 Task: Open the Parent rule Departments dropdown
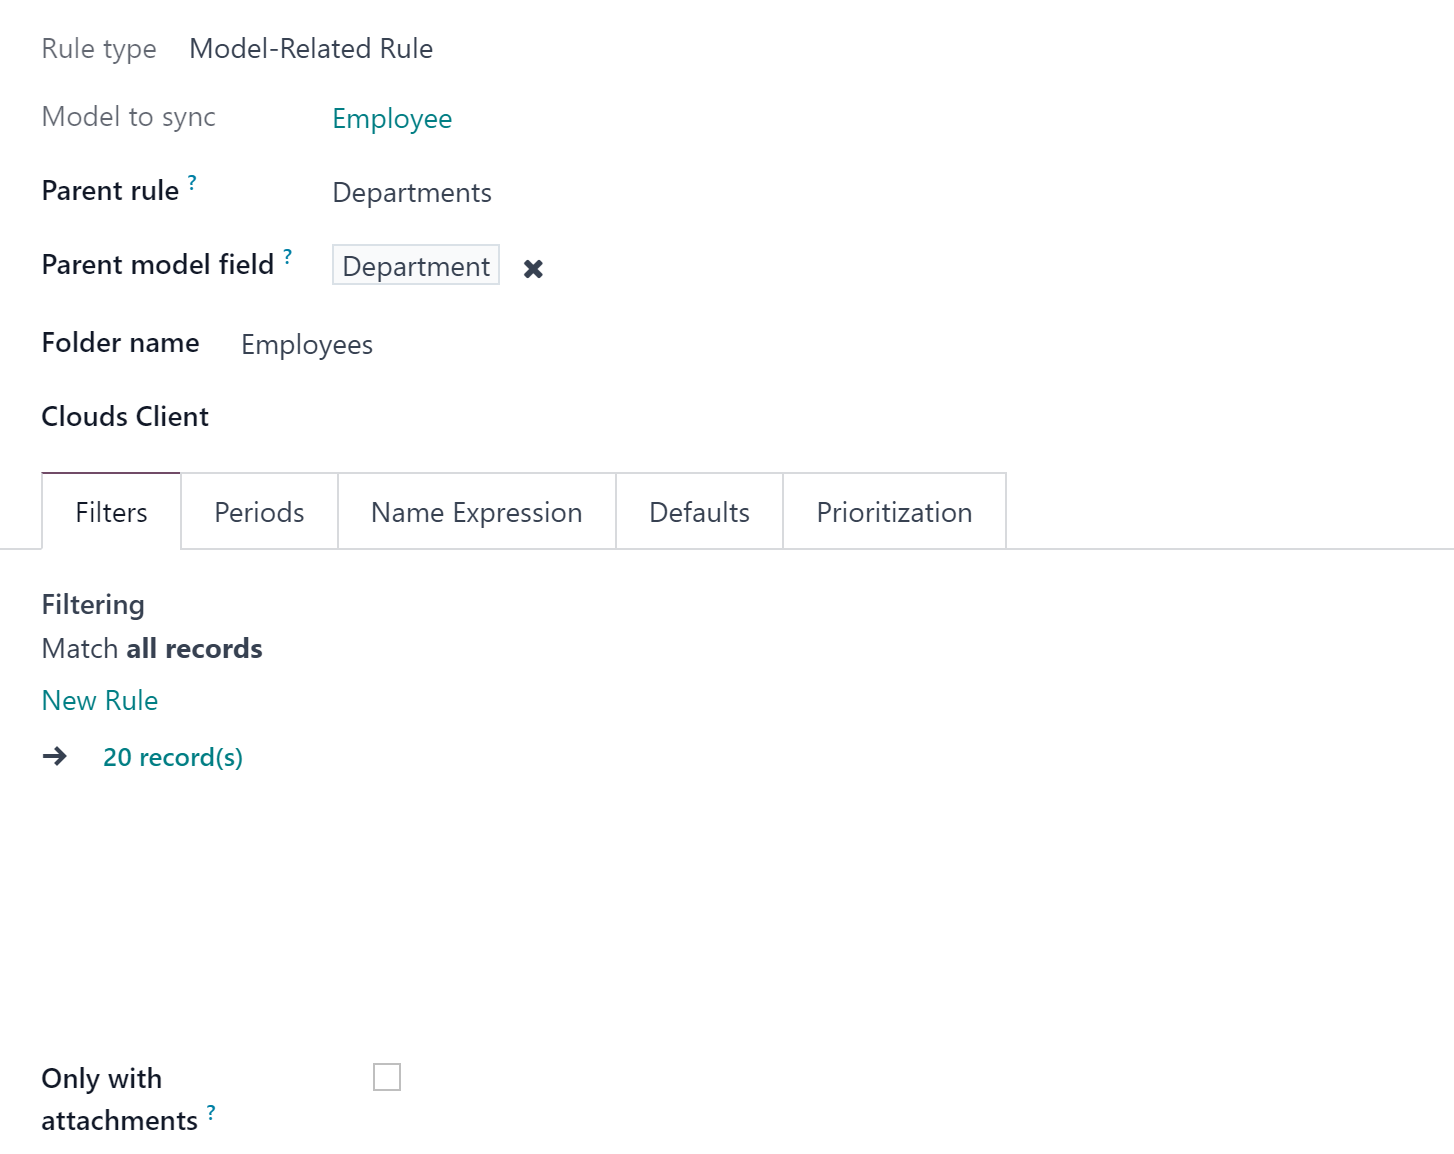[412, 192]
